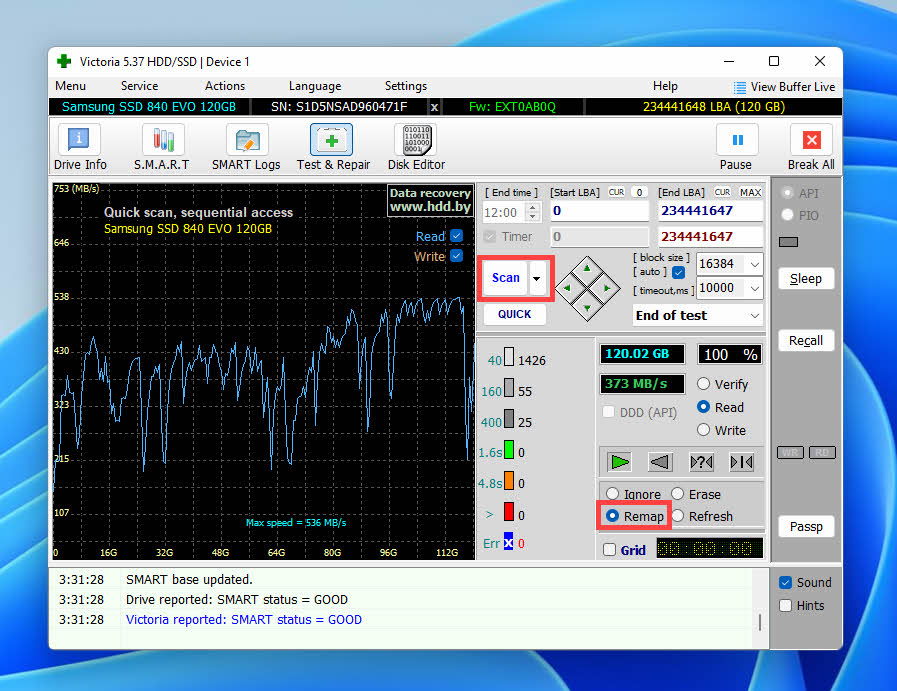Open the Settings menu
The height and width of the screenshot is (691, 897).
click(406, 86)
